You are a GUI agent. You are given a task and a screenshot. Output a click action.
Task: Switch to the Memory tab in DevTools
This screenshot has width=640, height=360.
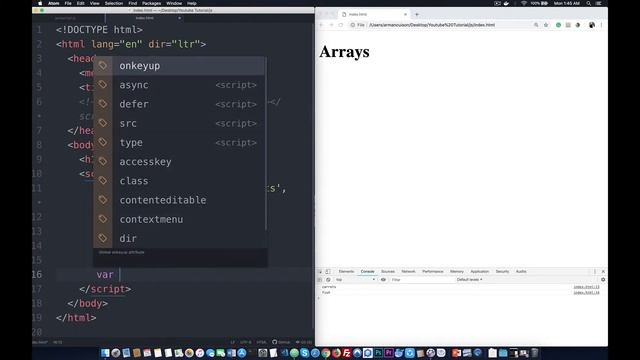coord(457,271)
